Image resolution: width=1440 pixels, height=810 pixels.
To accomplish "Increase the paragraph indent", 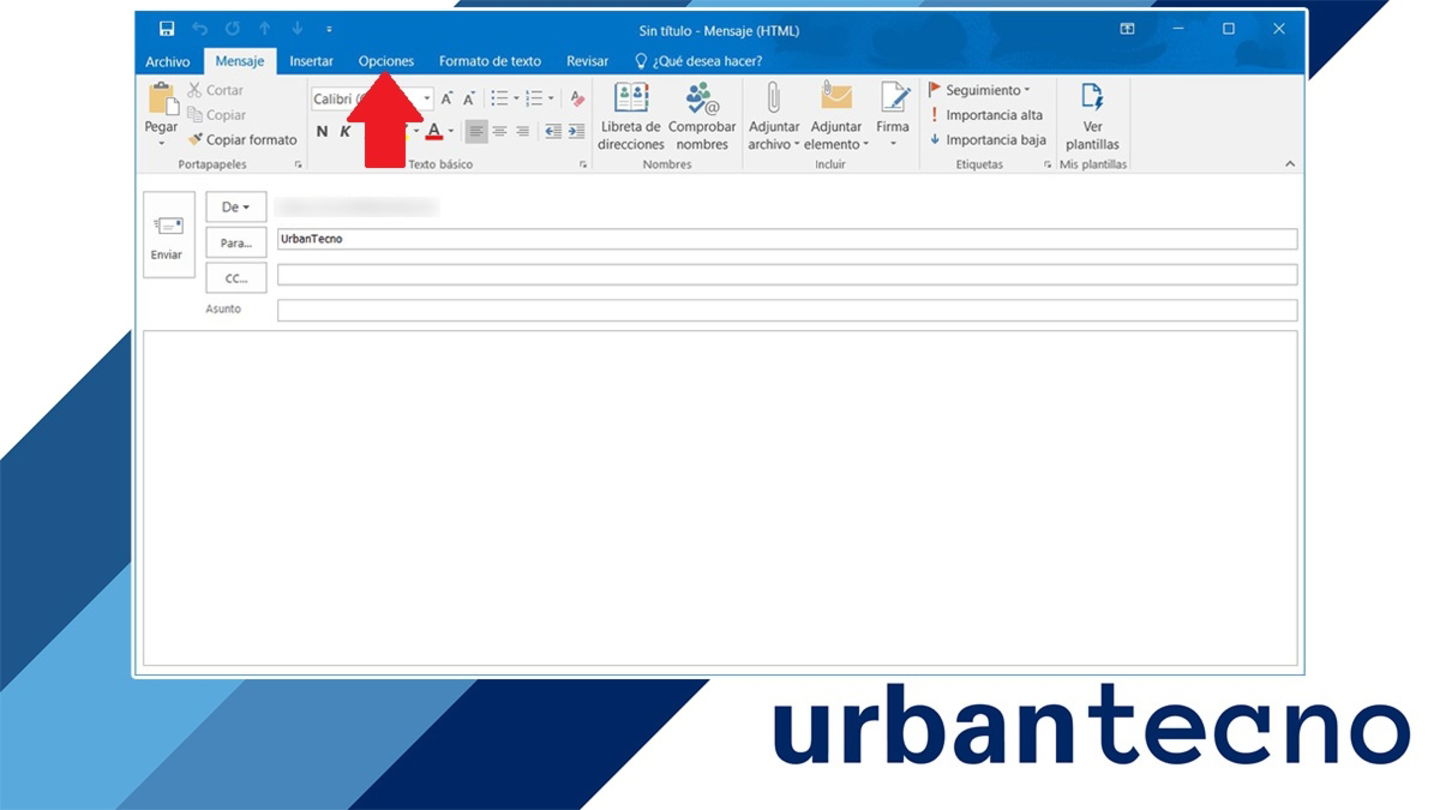I will [x=576, y=131].
